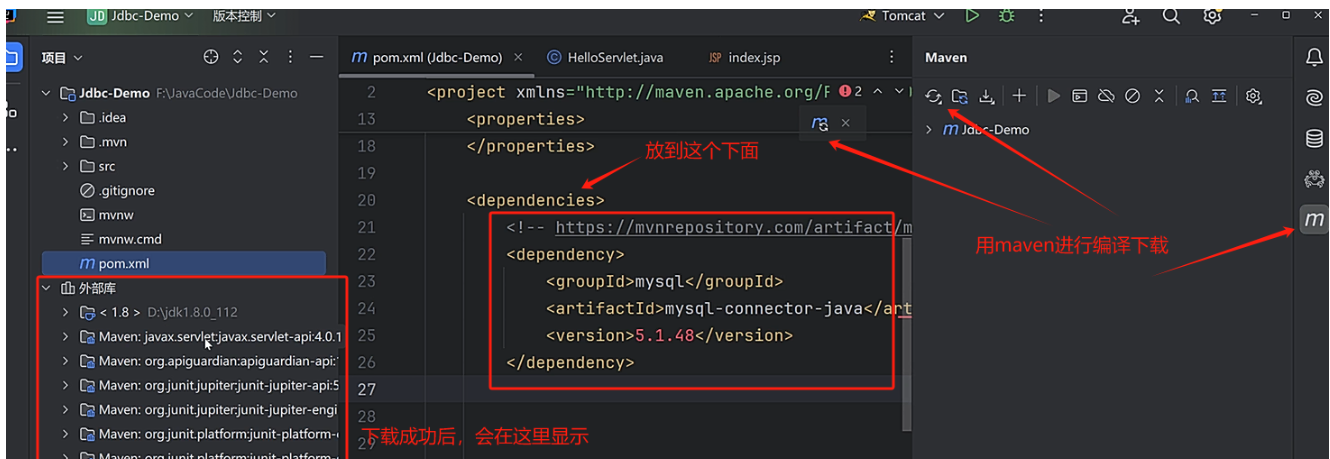
Task: Open Search Everywhere magnifier icon
Action: point(1171,16)
